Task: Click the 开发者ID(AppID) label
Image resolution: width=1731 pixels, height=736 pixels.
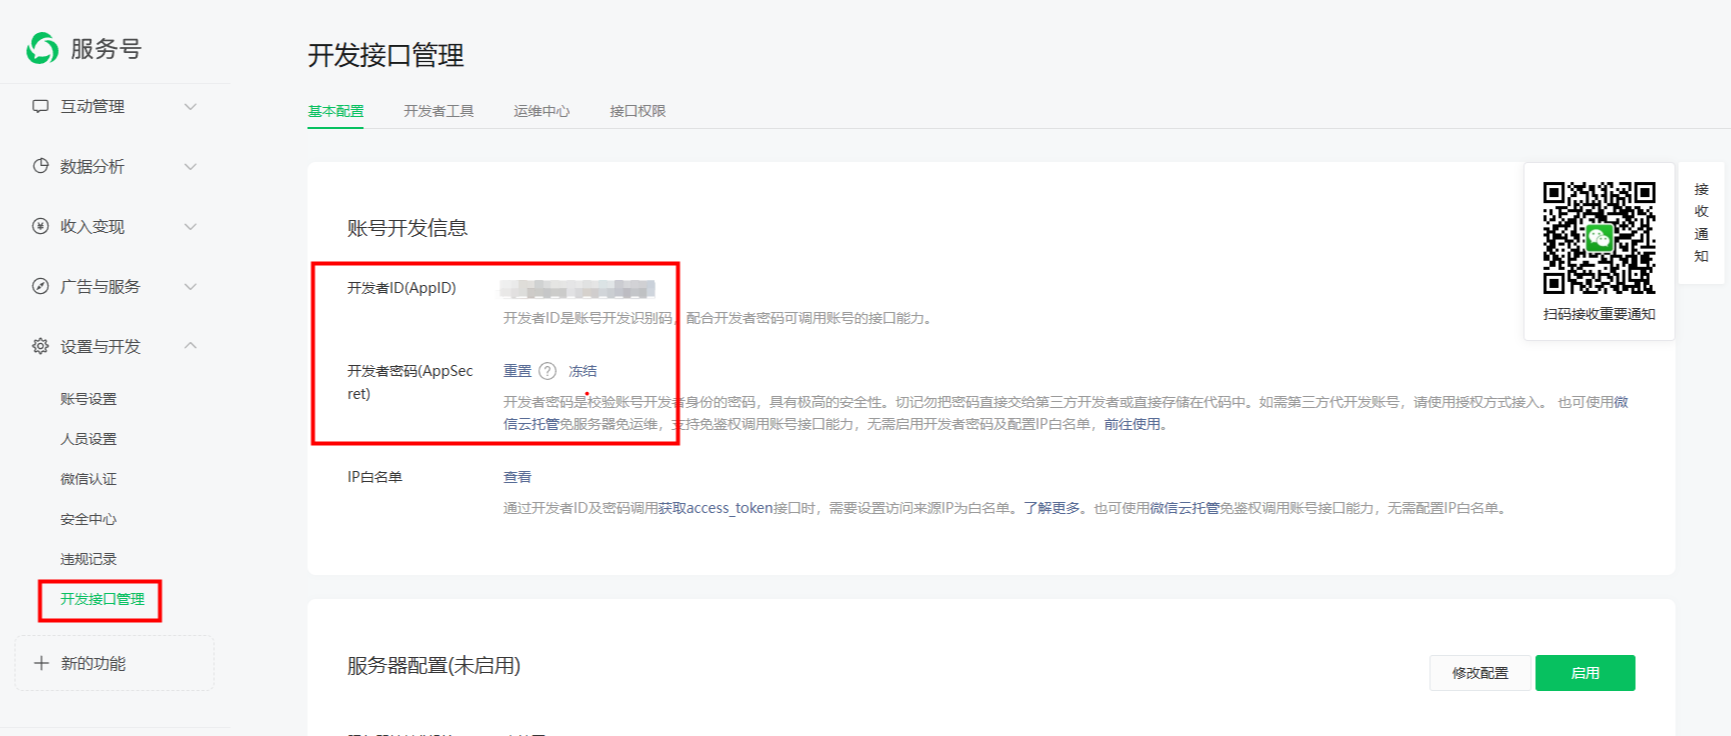Action: [x=402, y=288]
